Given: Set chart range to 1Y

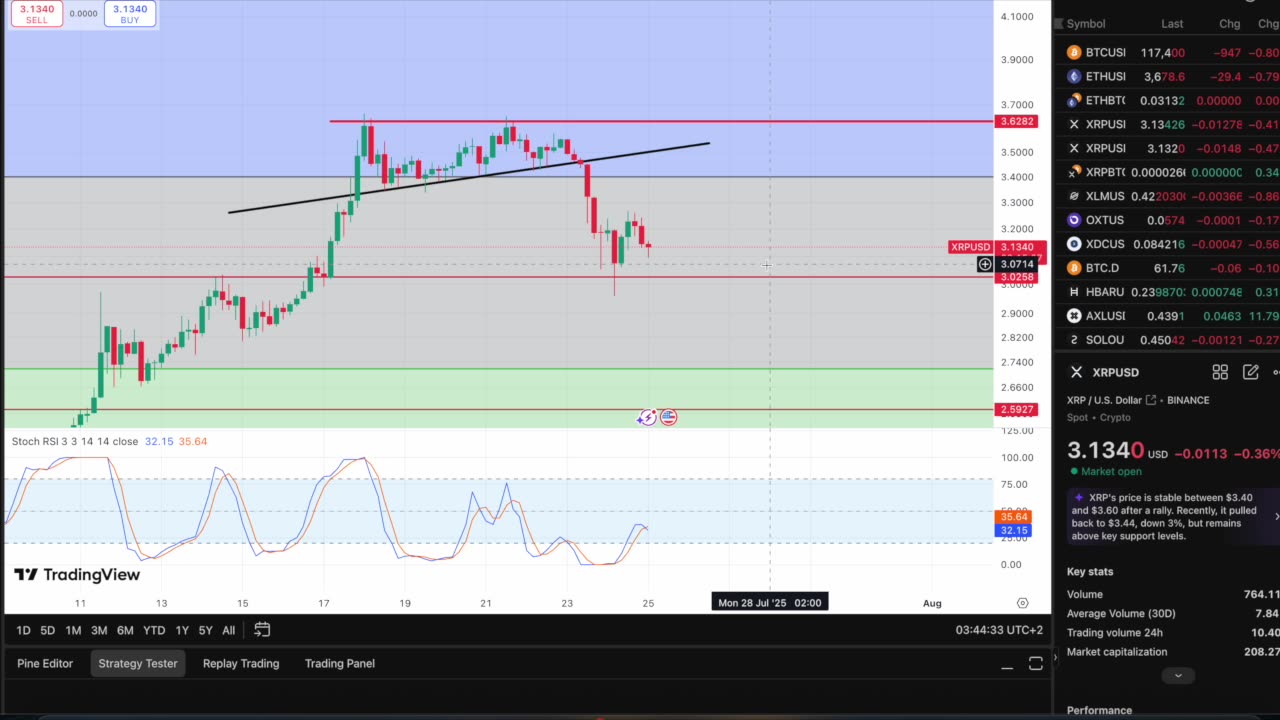Looking at the screenshot, I should (x=182, y=630).
